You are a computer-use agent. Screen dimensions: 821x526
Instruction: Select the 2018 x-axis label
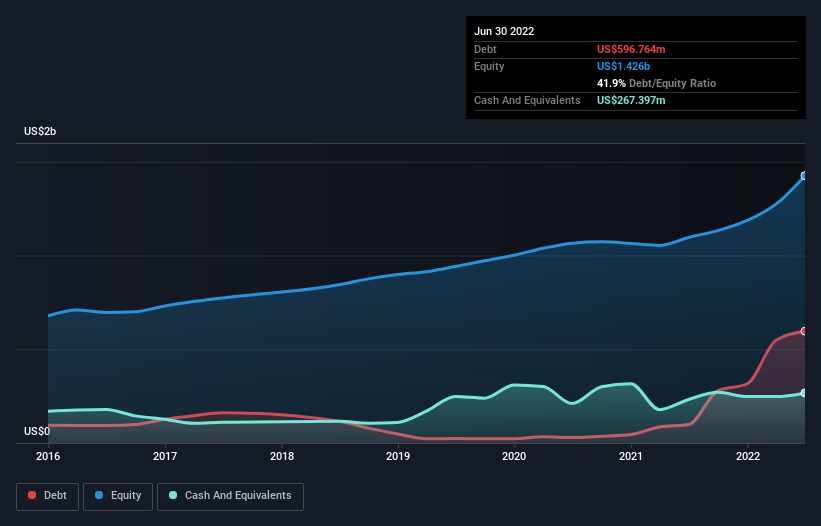(x=282, y=456)
